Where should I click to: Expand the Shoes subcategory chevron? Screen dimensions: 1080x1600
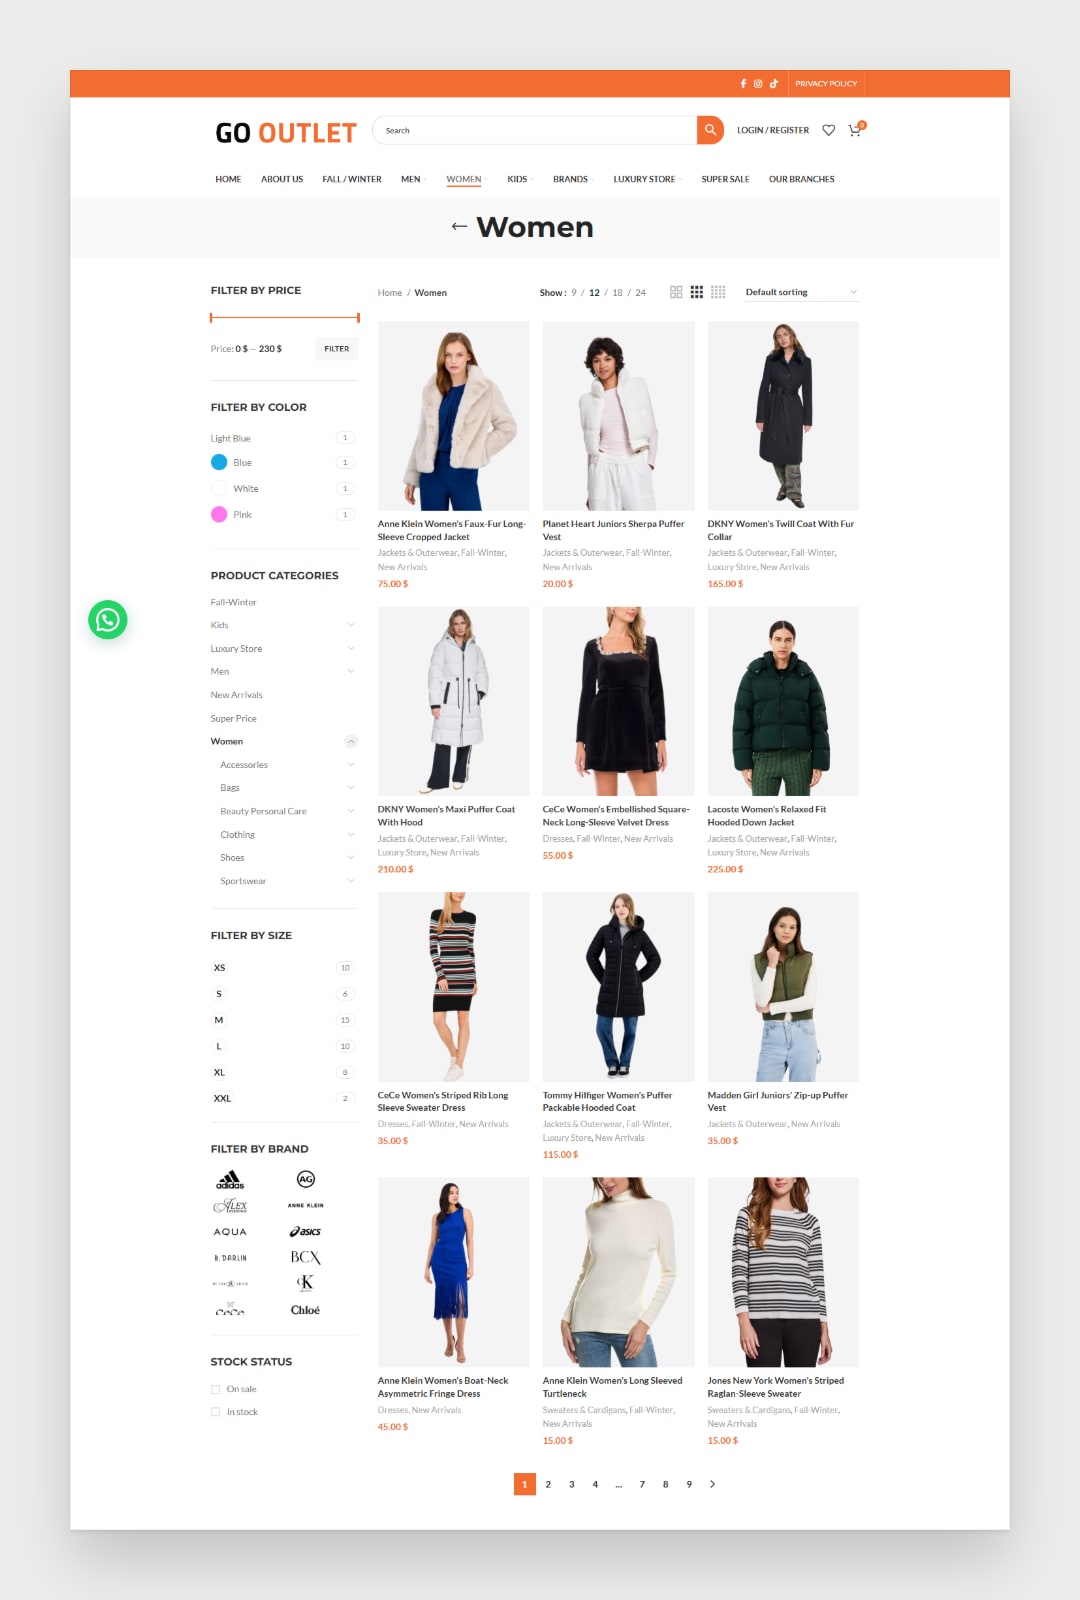click(351, 858)
